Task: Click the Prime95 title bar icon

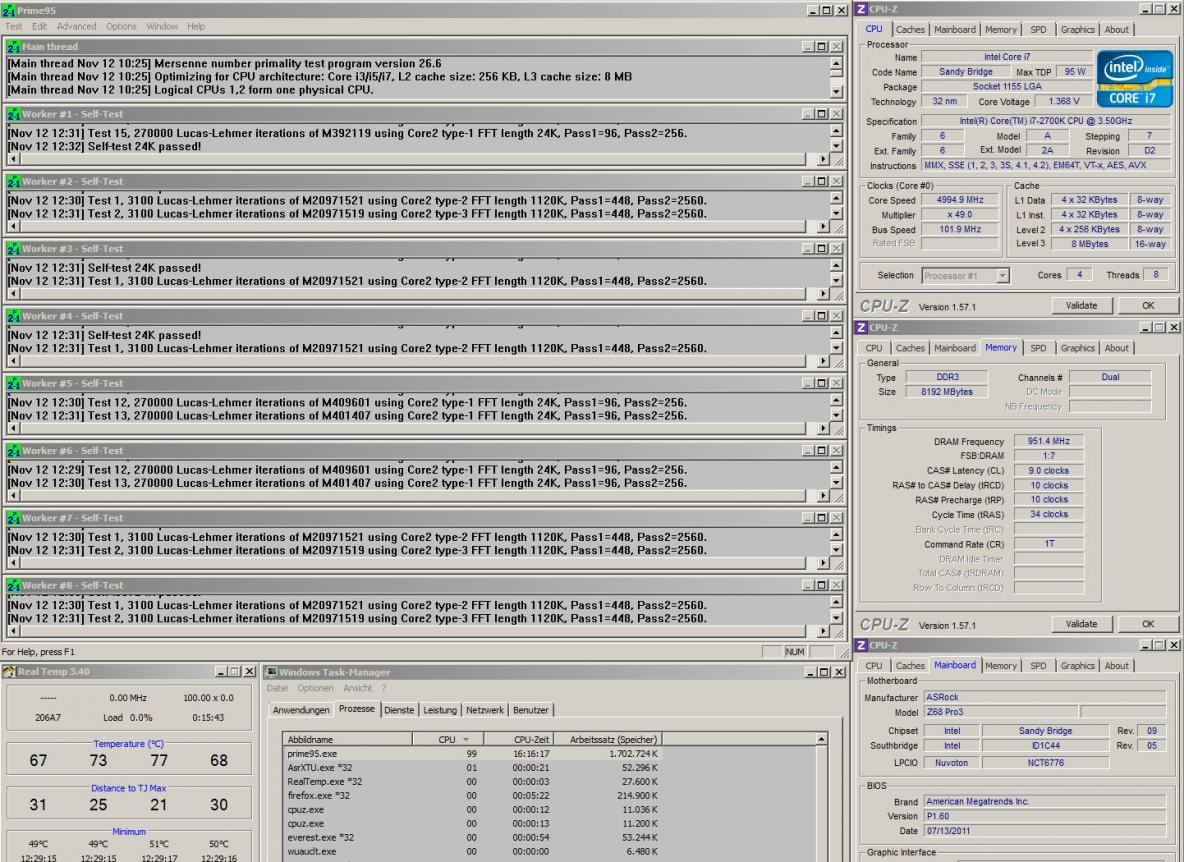Action: tap(8, 10)
